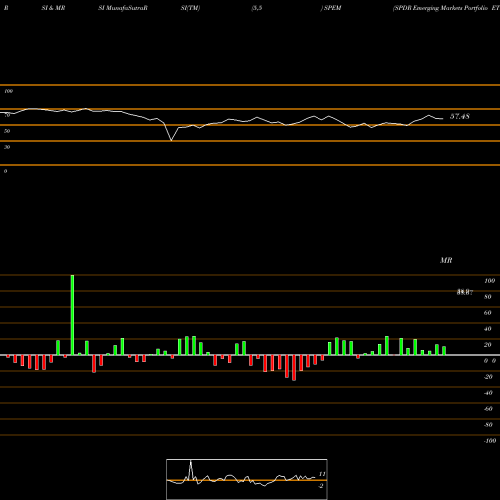This screenshot has height=500, width=500.
Task: Click the MR axis label -100
Action: coord(490,441)
